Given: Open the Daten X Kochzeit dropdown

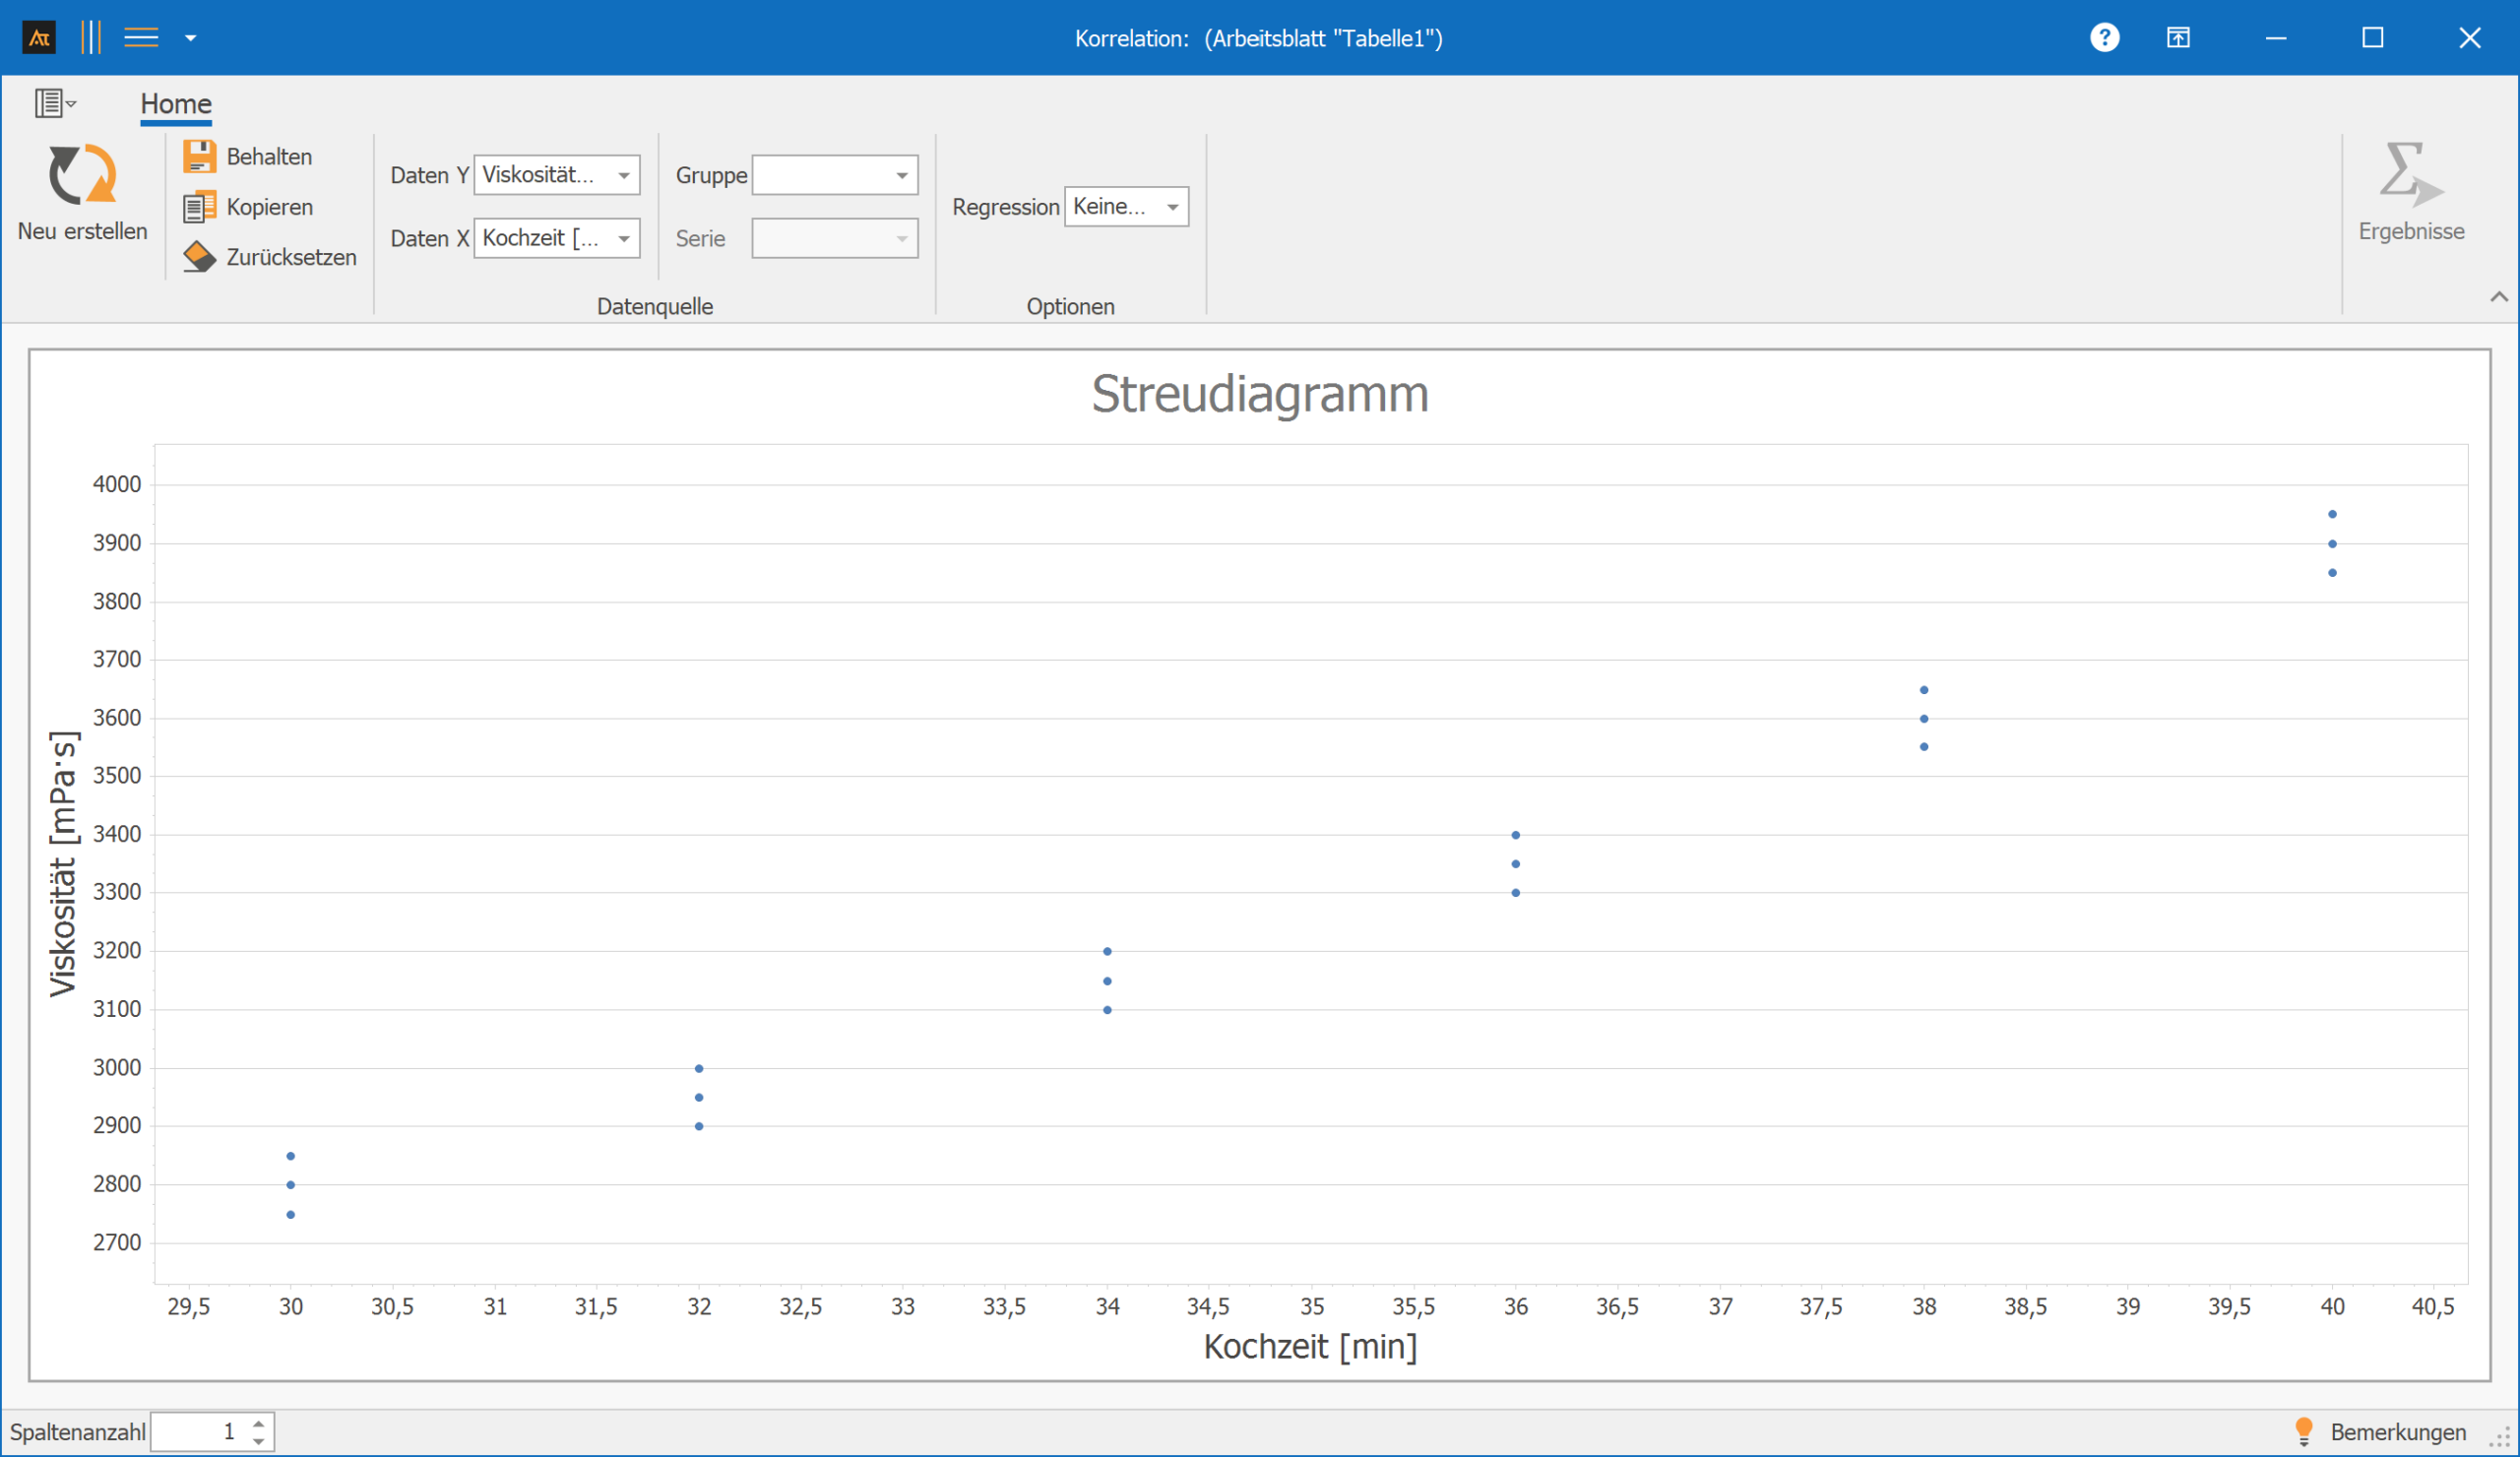Looking at the screenshot, I should pyautogui.click(x=623, y=239).
